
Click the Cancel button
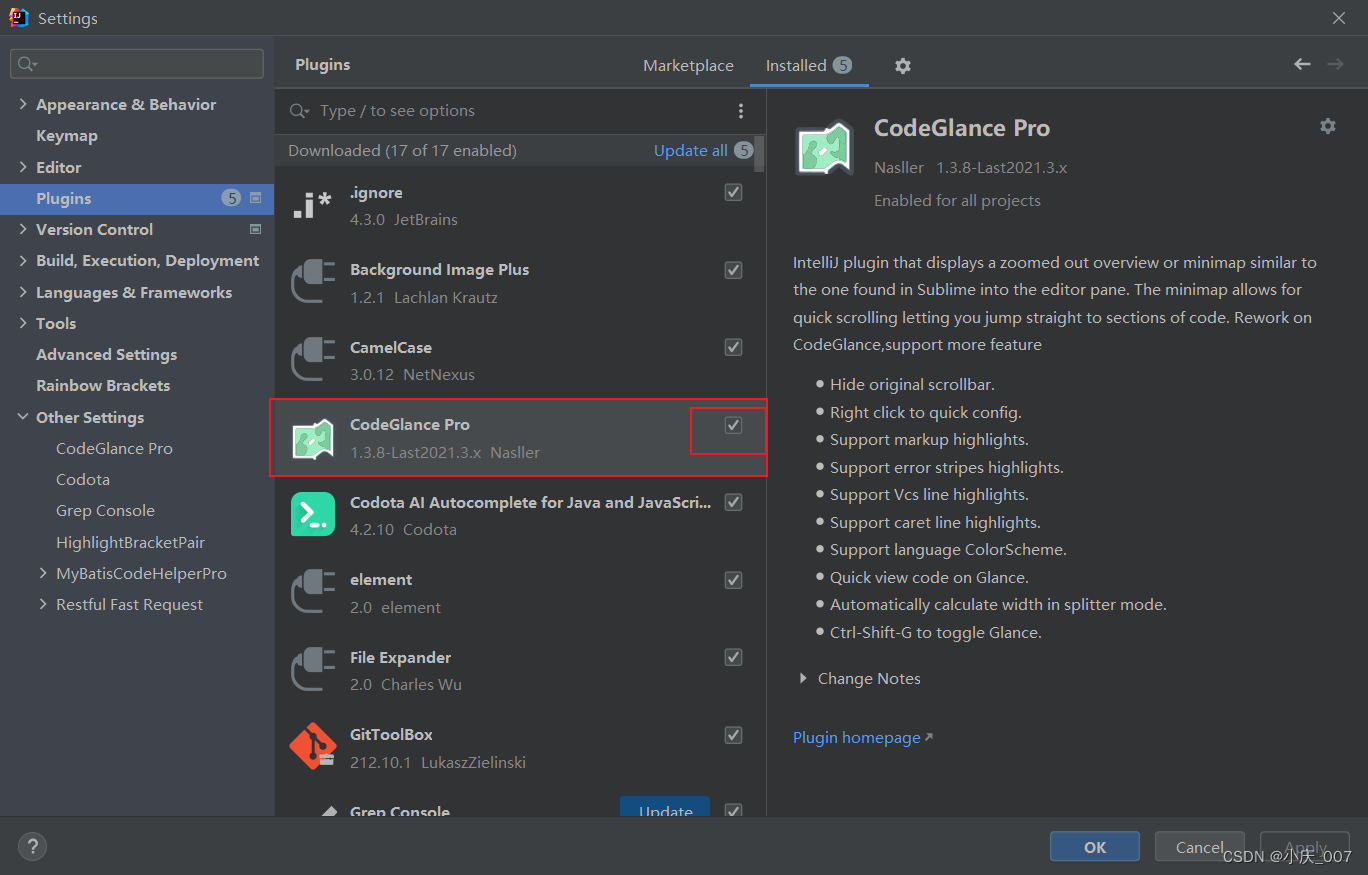point(1200,846)
